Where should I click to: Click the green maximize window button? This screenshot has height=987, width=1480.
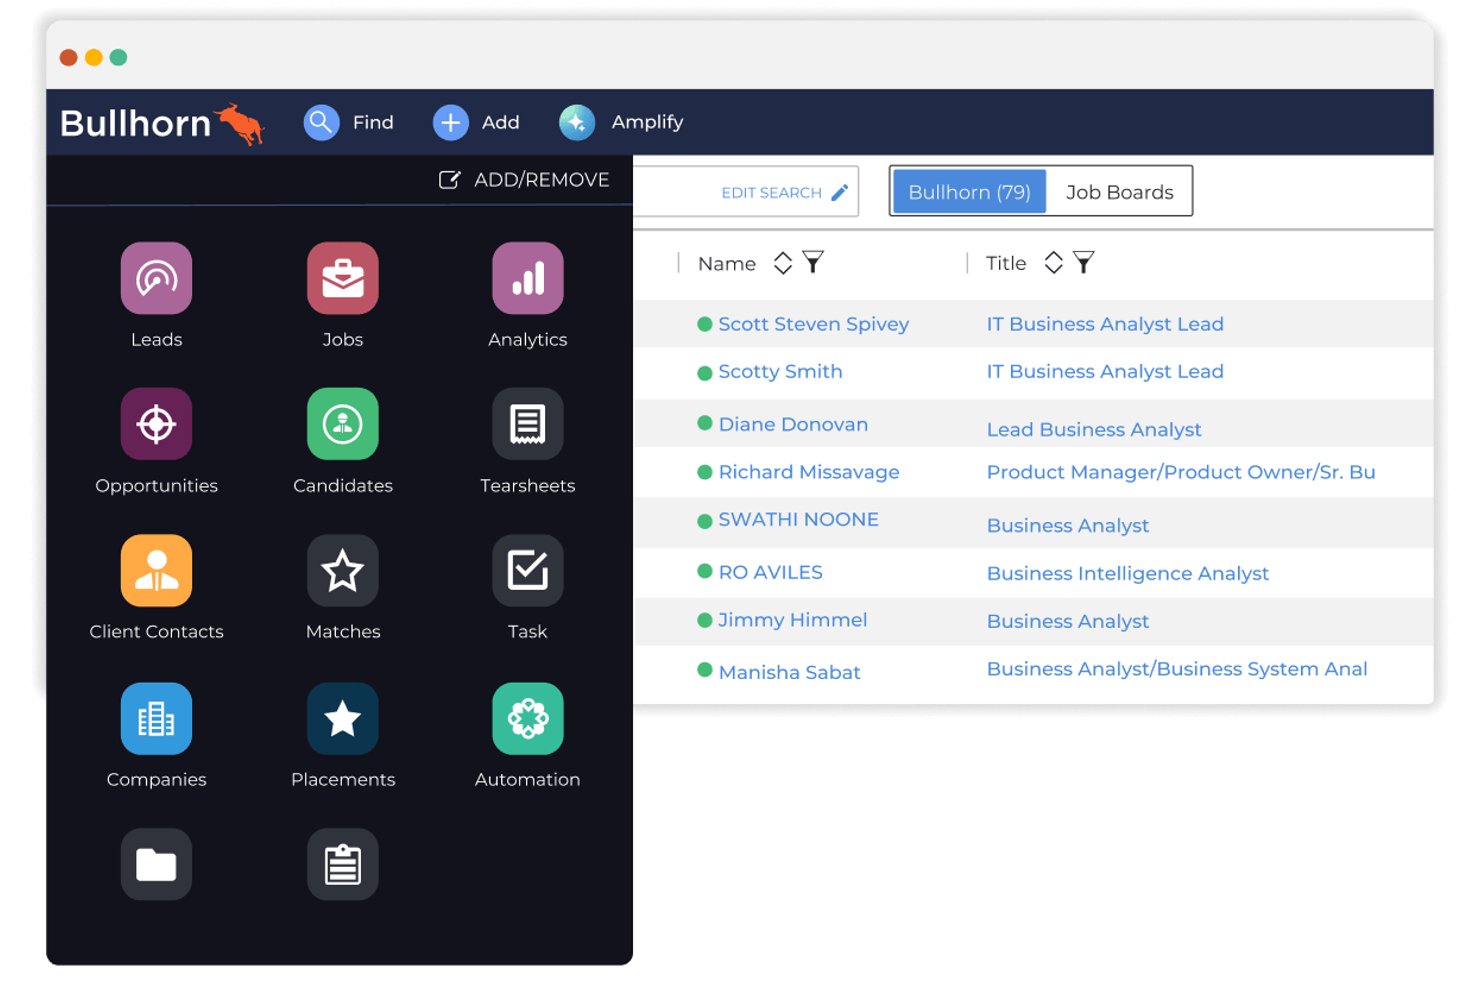coord(118,57)
